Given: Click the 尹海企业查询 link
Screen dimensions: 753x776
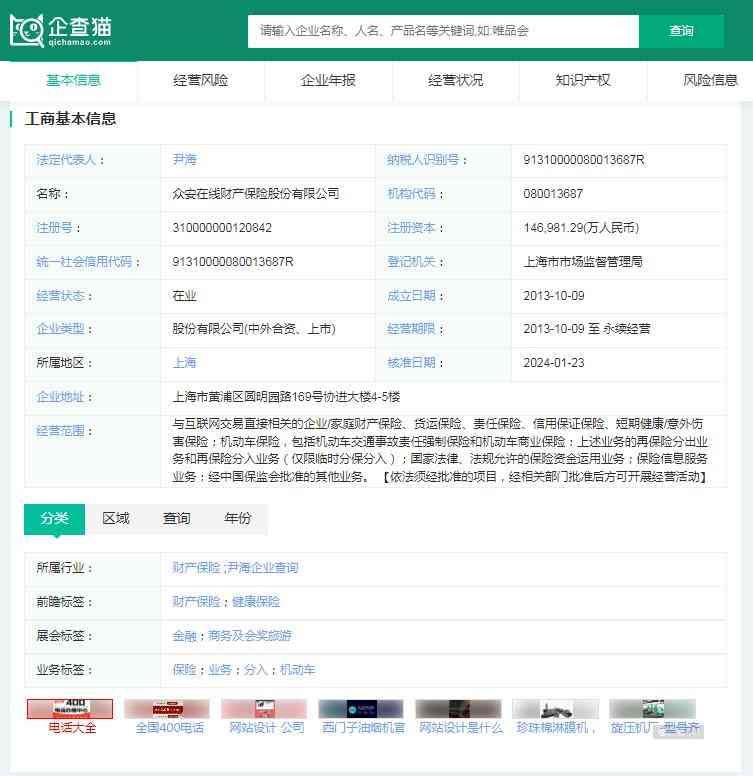Looking at the screenshot, I should point(262,568).
